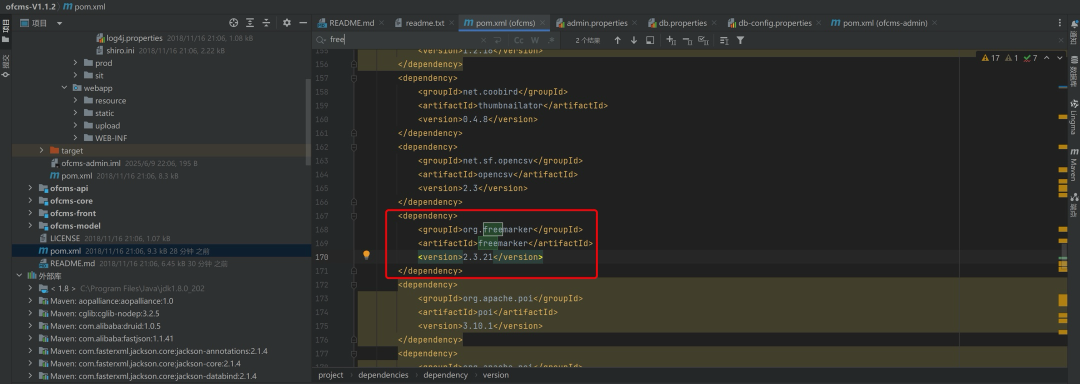Show intention lightbulb on line 170
This screenshot has width=1080, height=384.
tap(366, 255)
